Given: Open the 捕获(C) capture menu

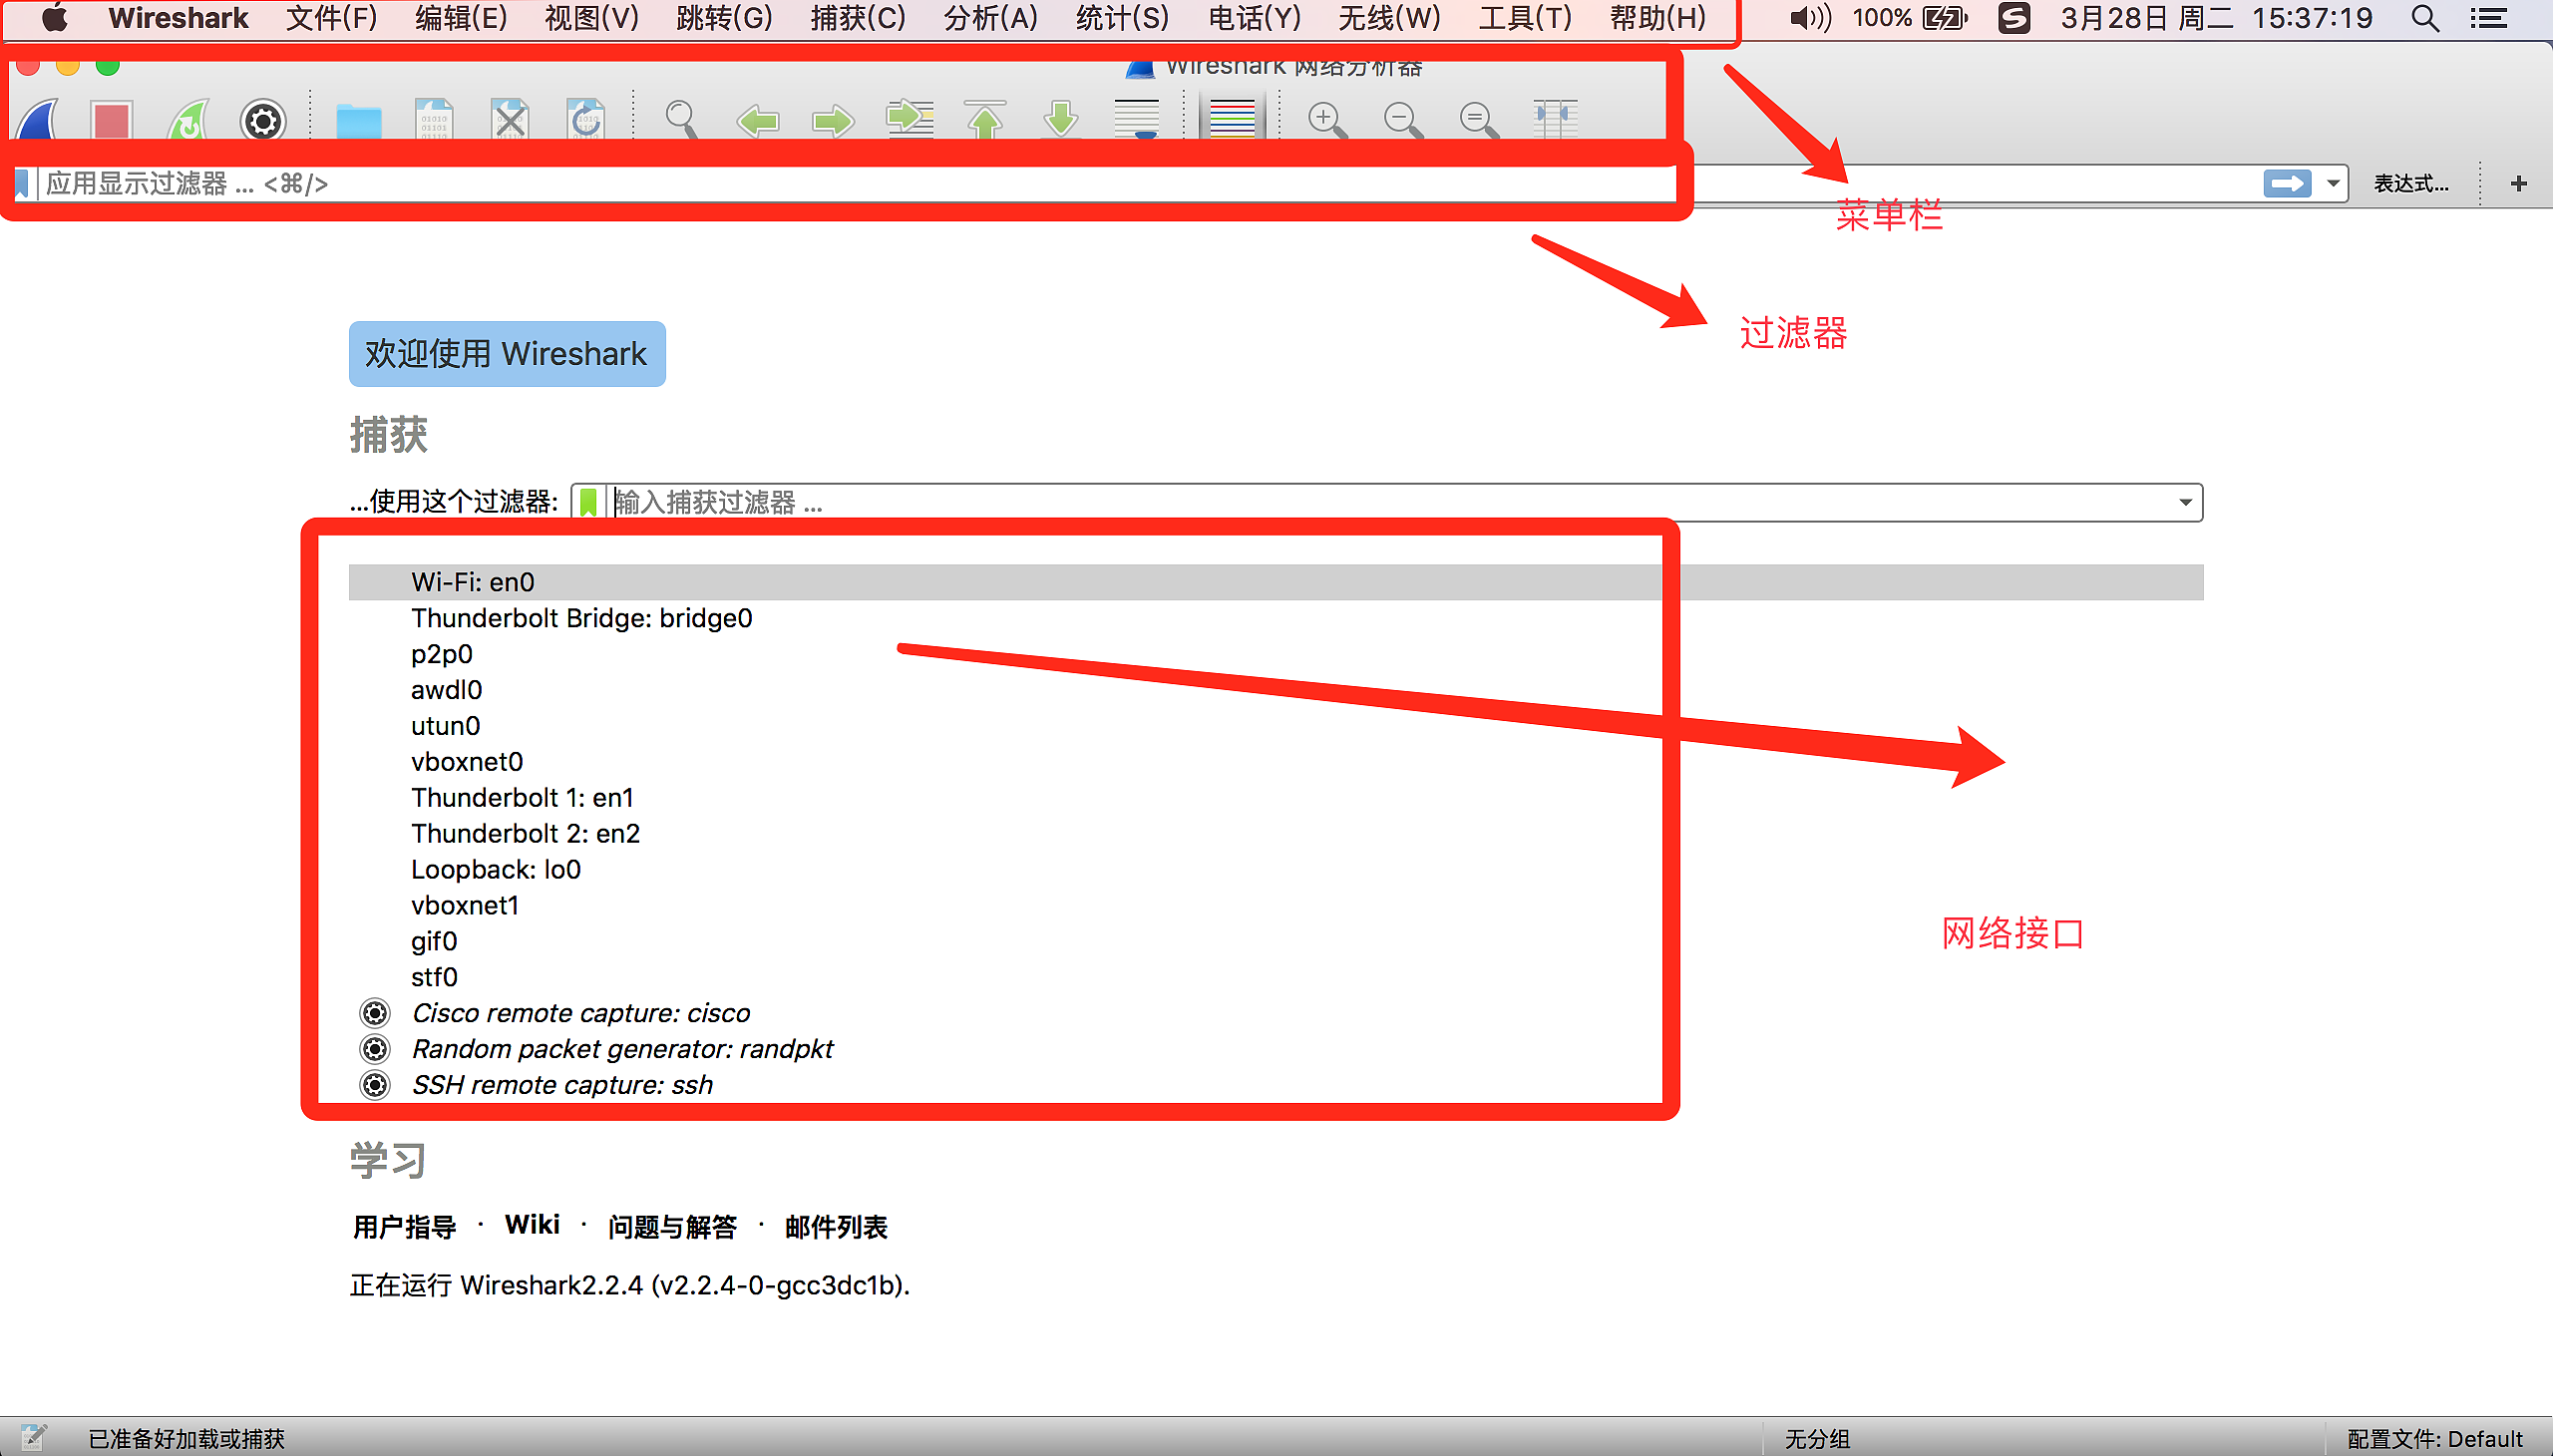Looking at the screenshot, I should [857, 18].
